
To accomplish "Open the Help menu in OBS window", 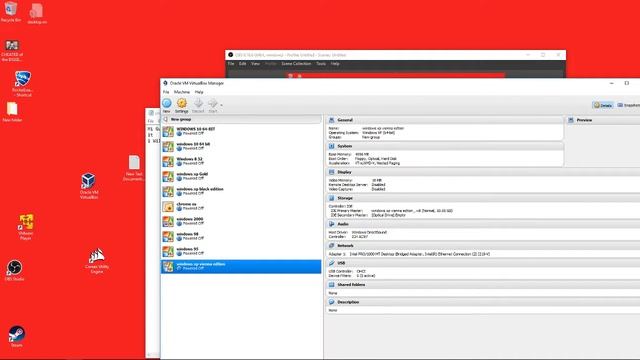I will pyautogui.click(x=335, y=64).
